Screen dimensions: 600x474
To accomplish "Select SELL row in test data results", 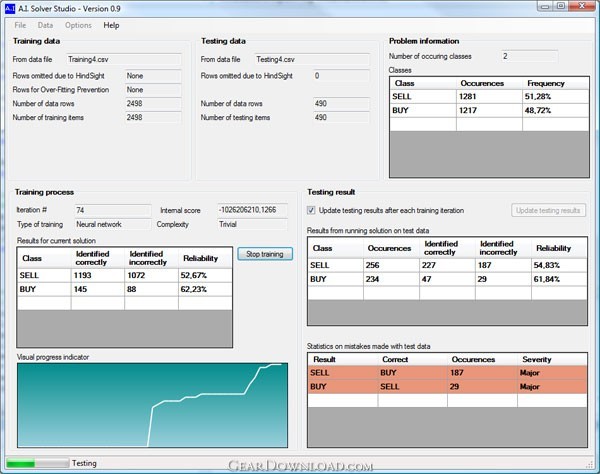I will click(x=447, y=265).
